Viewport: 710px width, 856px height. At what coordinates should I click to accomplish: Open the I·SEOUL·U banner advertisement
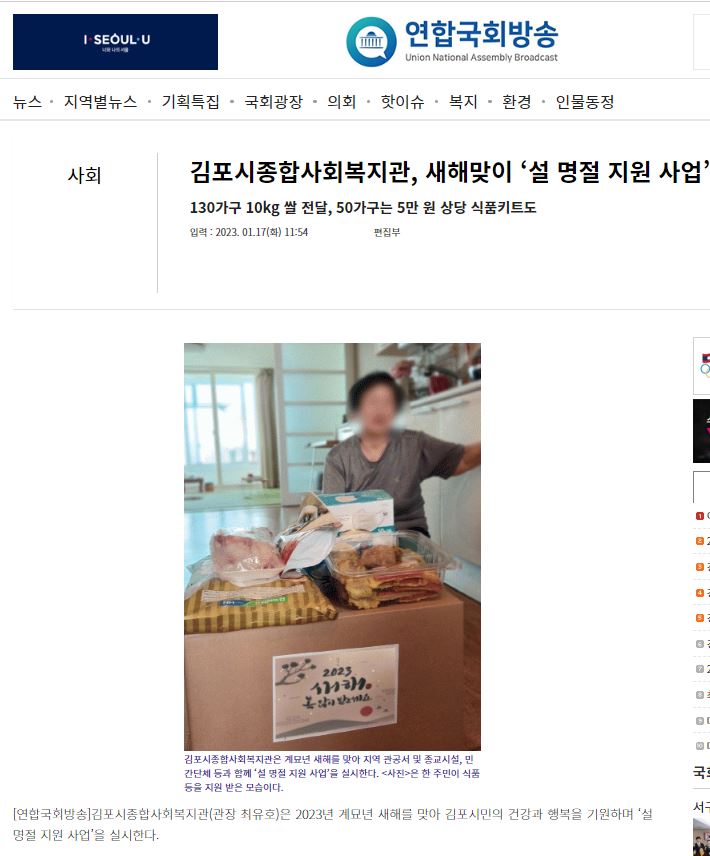pyautogui.click(x=115, y=42)
